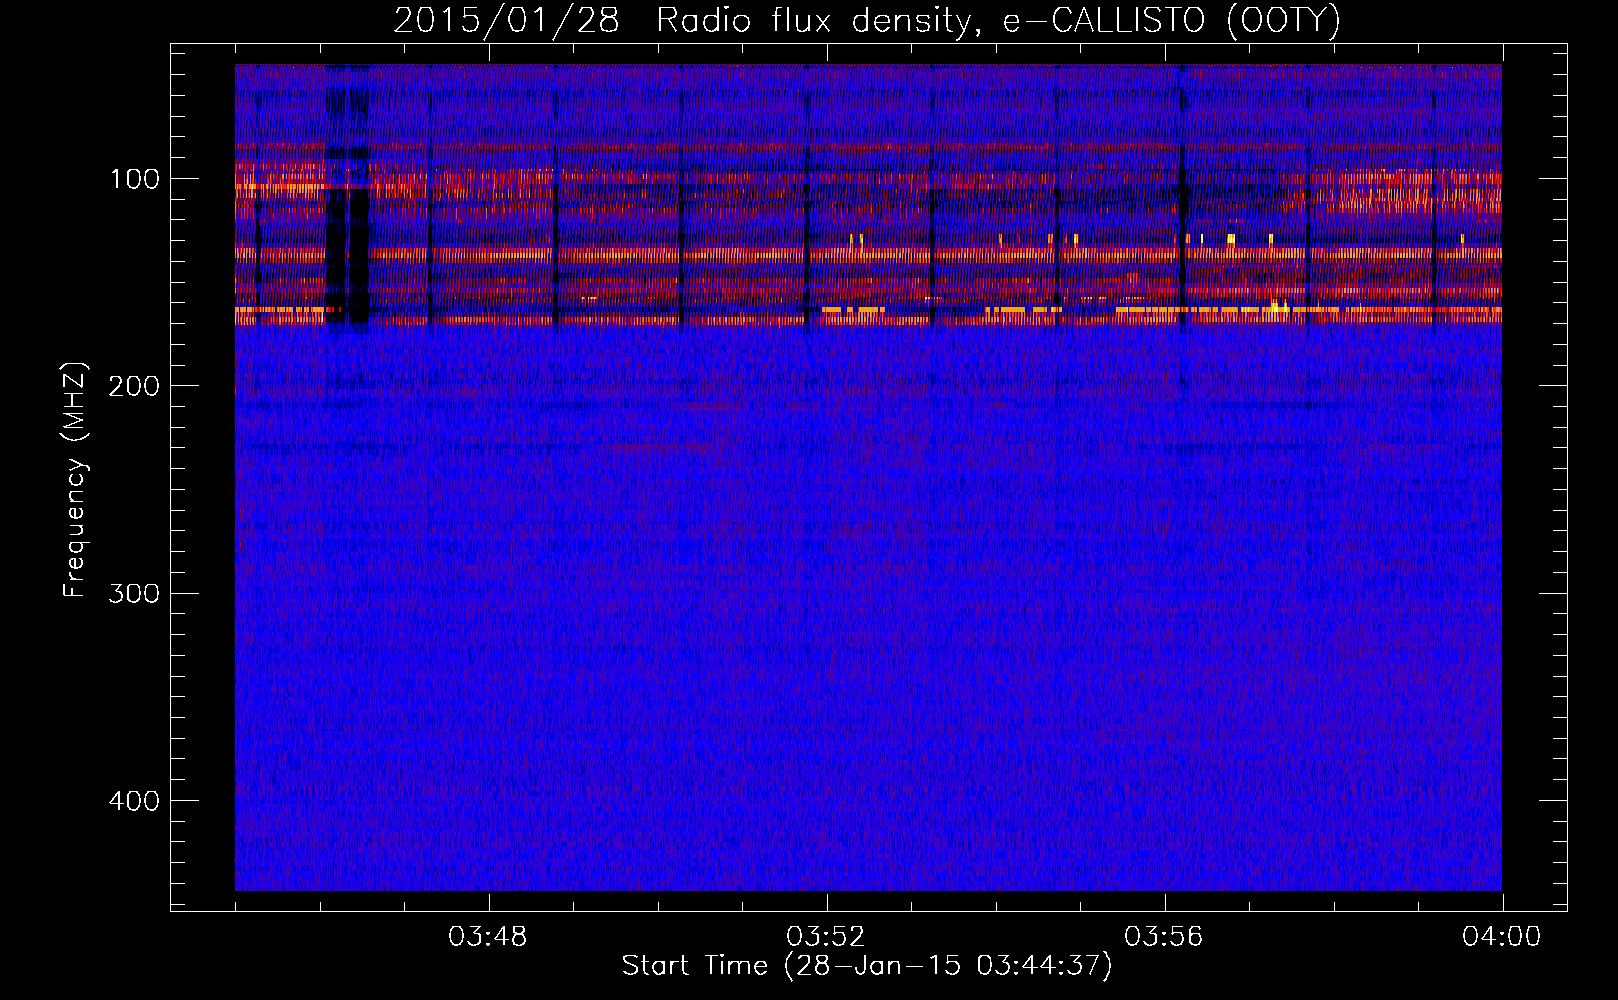Viewport: 1618px width, 1000px height.
Task: Click the 03:48 time tick label
Action: click(x=488, y=937)
